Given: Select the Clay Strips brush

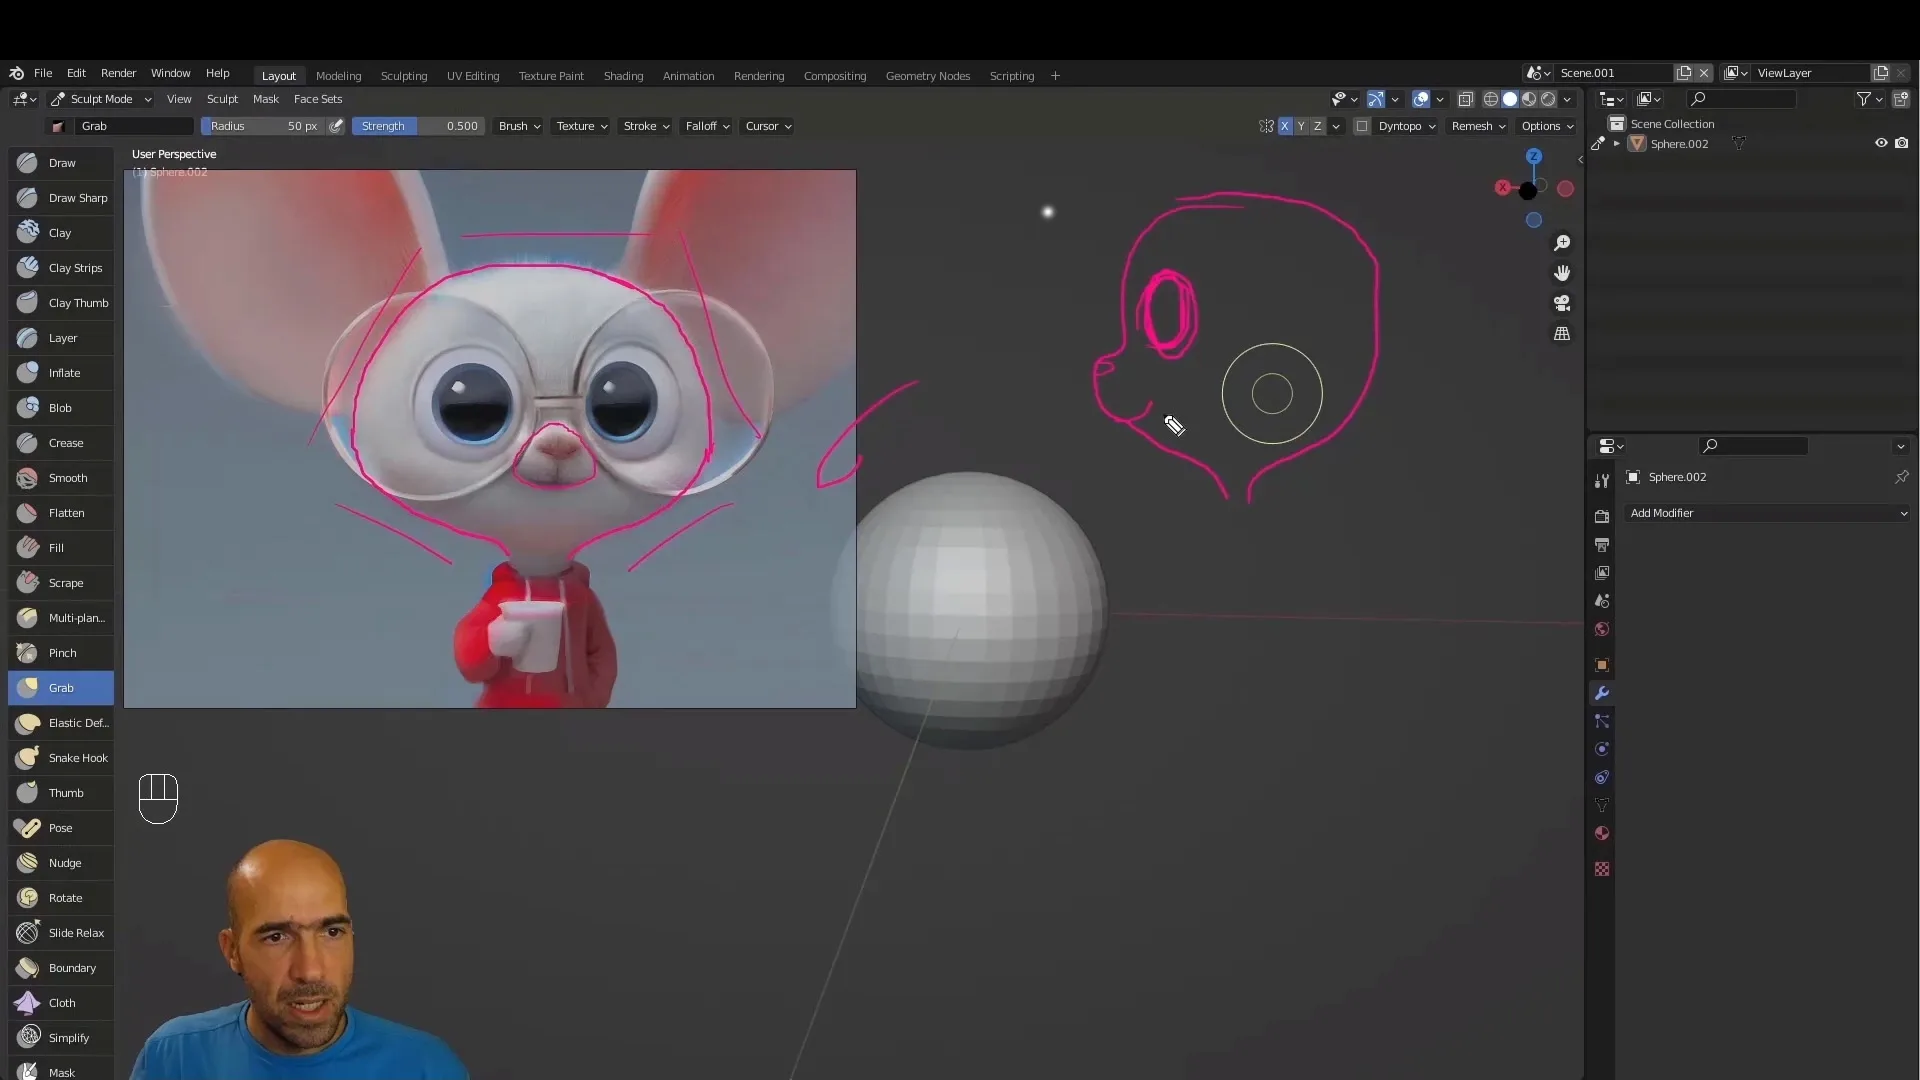Looking at the screenshot, I should coord(60,268).
